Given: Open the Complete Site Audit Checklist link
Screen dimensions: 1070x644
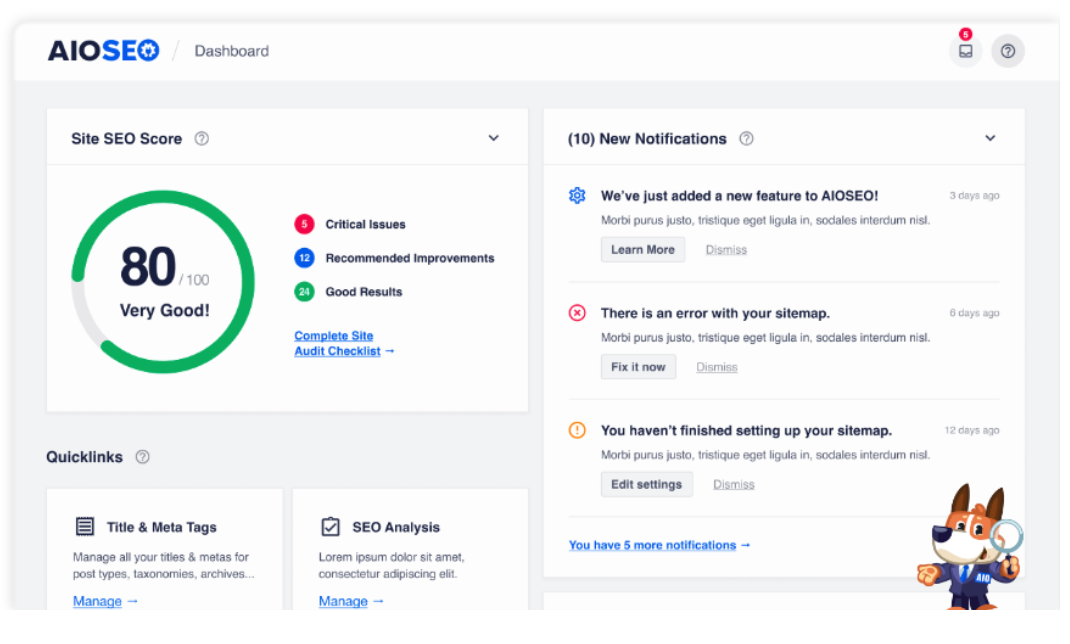Looking at the screenshot, I should coord(344,343).
